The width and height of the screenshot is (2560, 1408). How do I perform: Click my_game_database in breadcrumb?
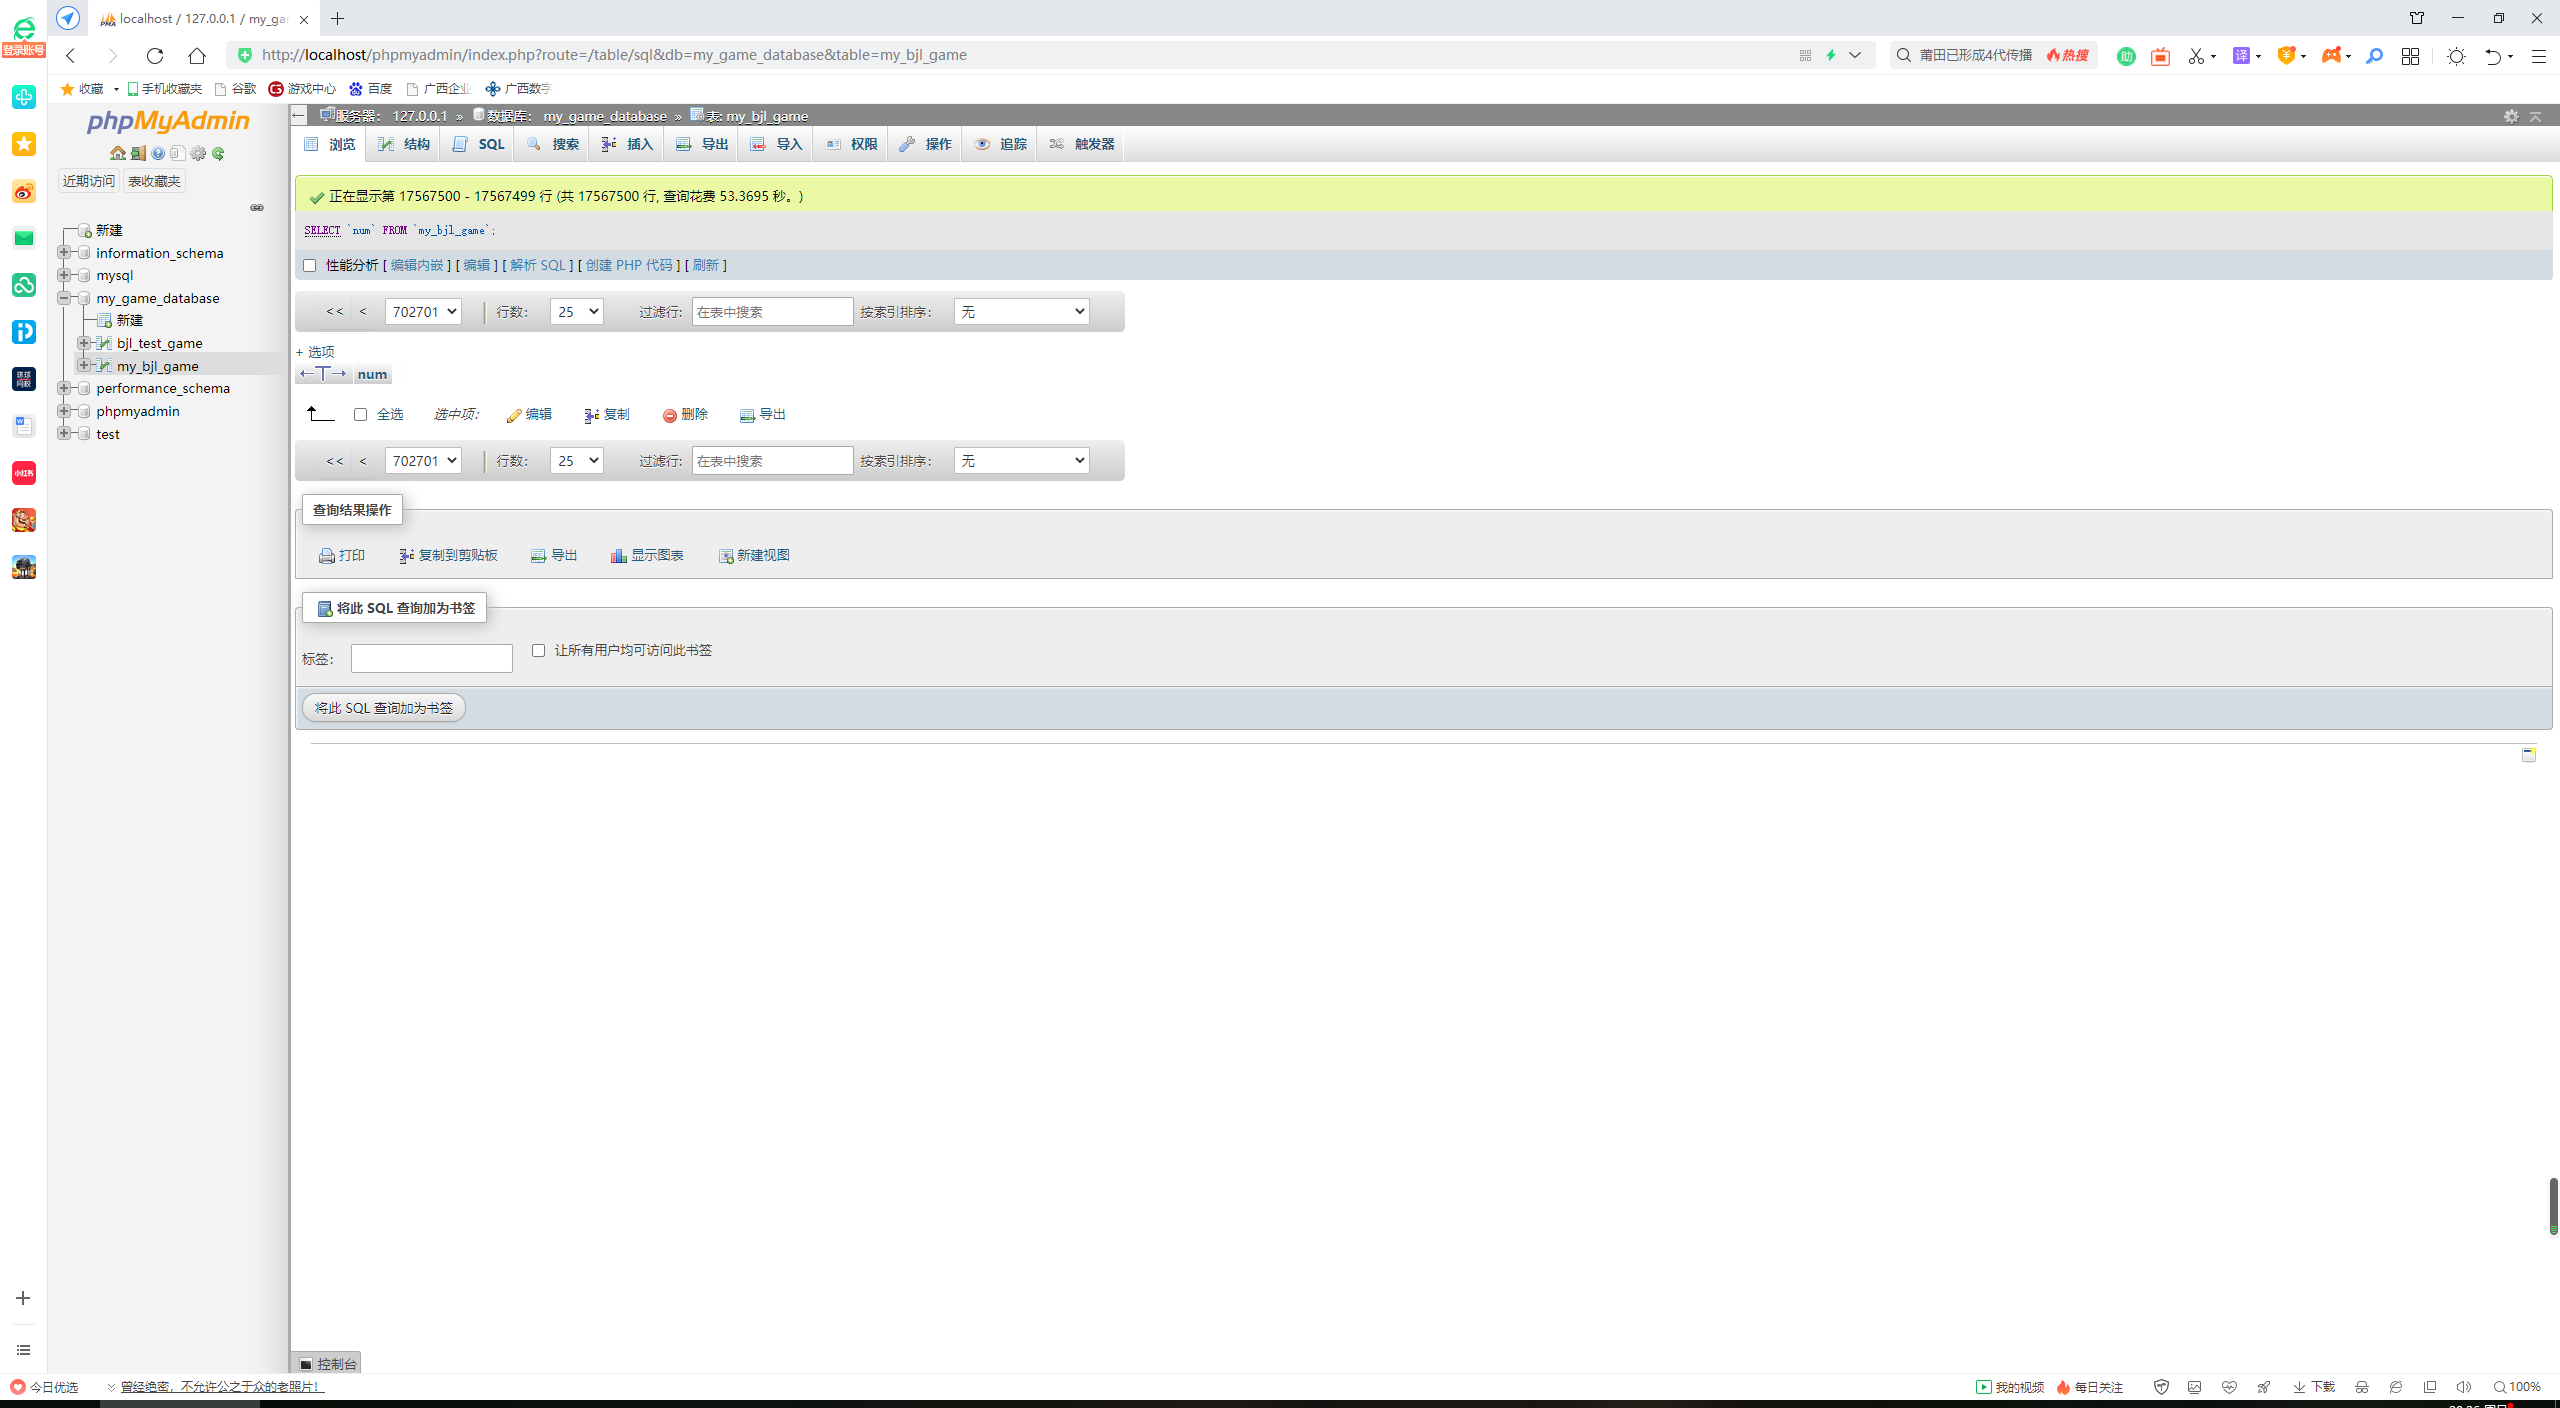click(x=605, y=116)
